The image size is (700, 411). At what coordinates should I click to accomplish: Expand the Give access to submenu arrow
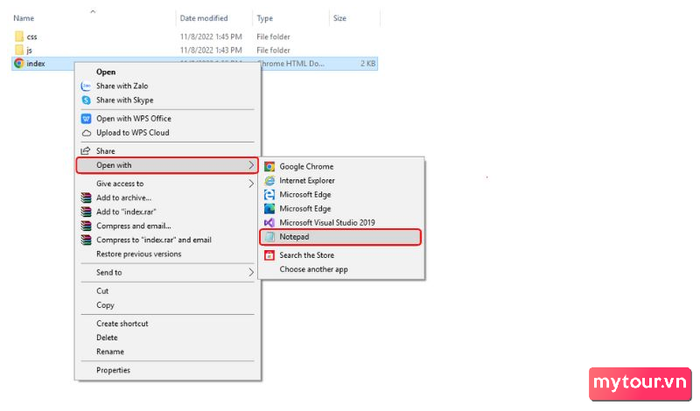coord(251,183)
